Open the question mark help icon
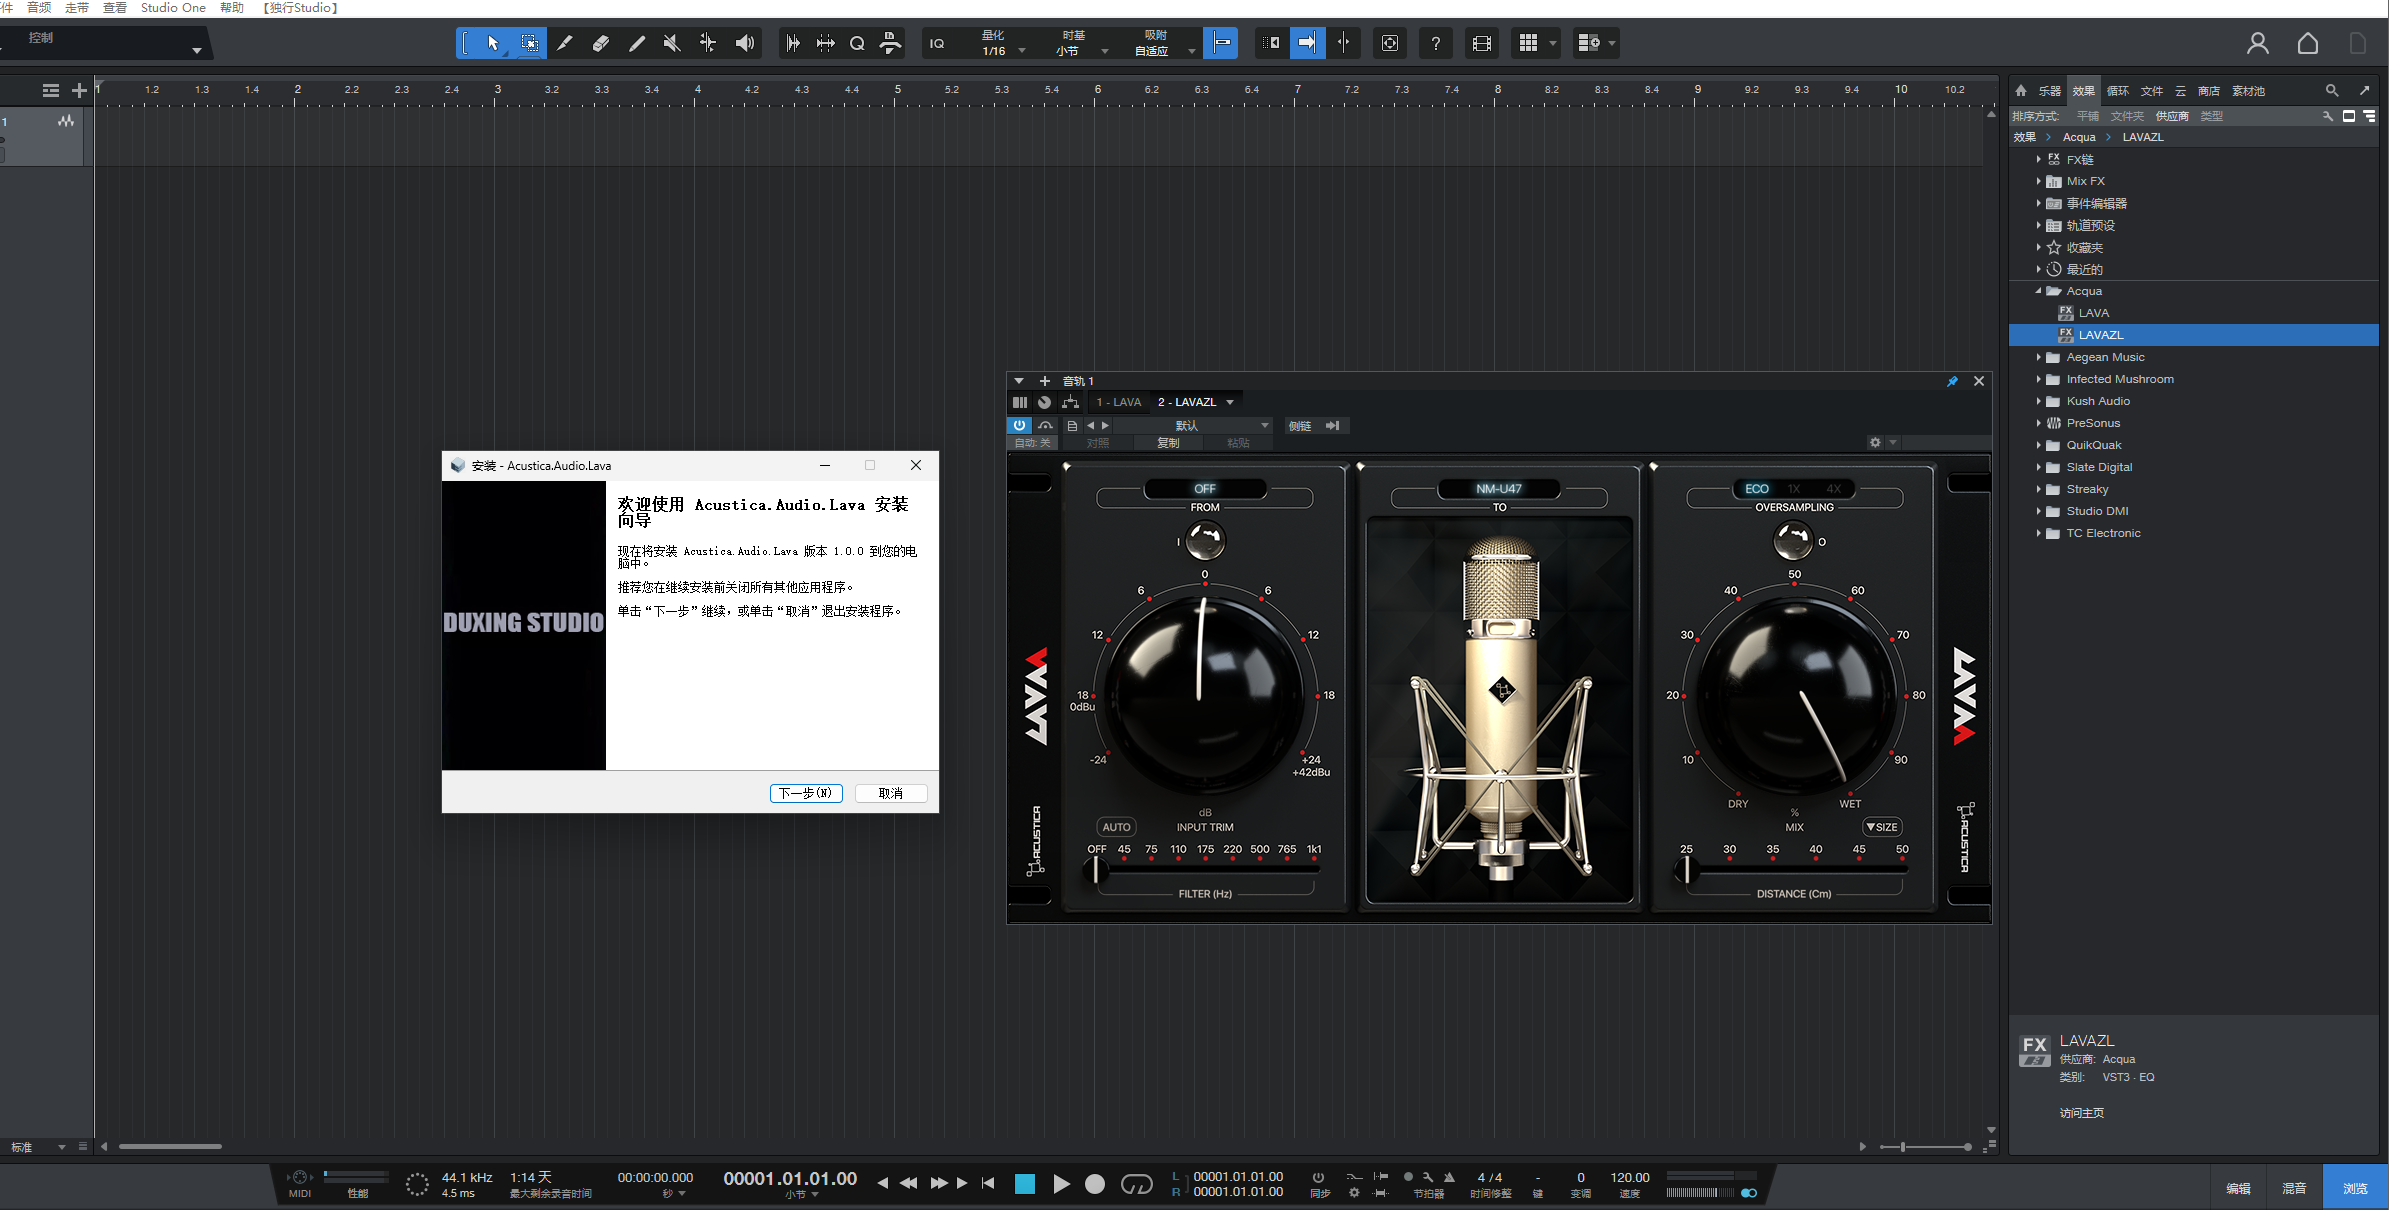2389x1210 pixels. pyautogui.click(x=1436, y=43)
